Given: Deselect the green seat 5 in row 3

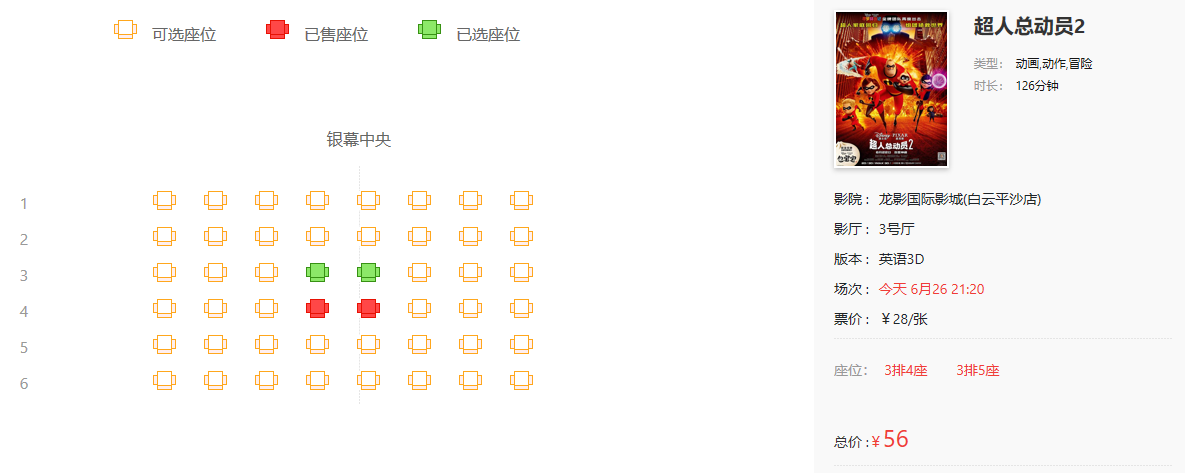Looking at the screenshot, I should pyautogui.click(x=368, y=272).
